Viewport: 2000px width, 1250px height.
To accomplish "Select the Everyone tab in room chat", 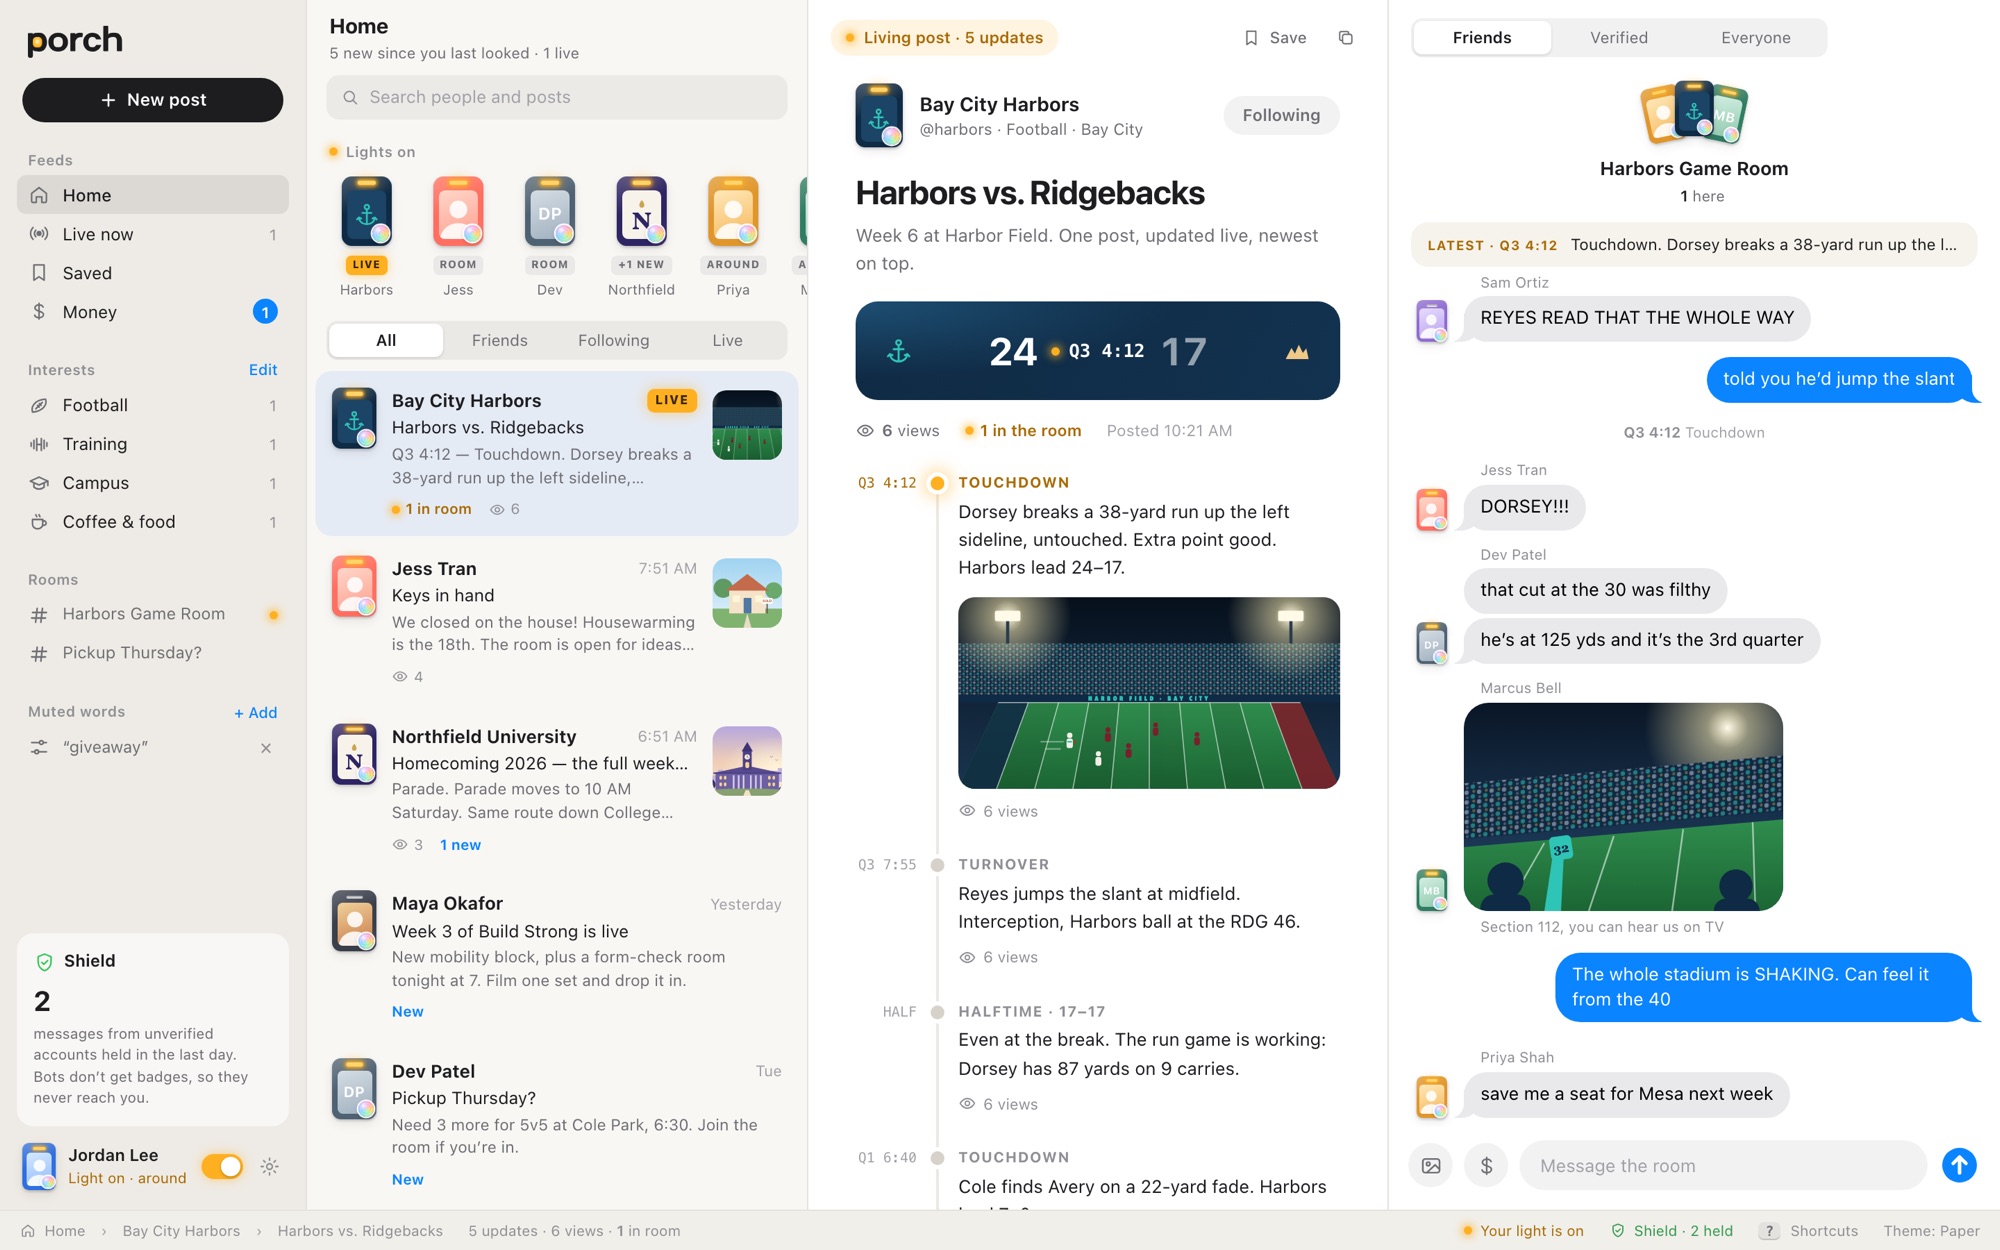I will (x=1756, y=38).
